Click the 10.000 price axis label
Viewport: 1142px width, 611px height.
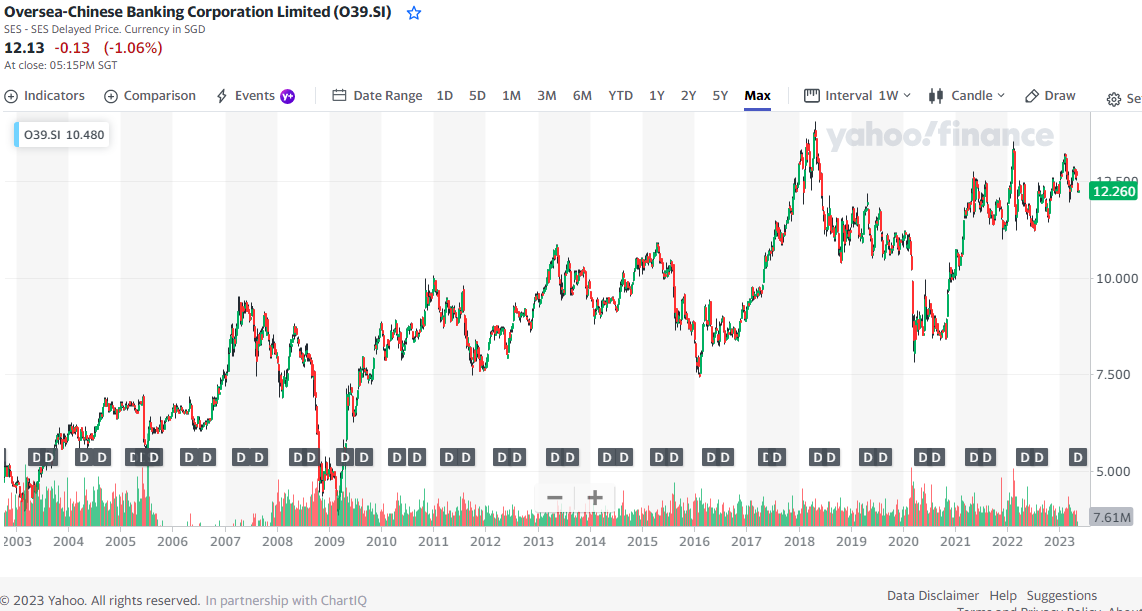[x=1117, y=278]
